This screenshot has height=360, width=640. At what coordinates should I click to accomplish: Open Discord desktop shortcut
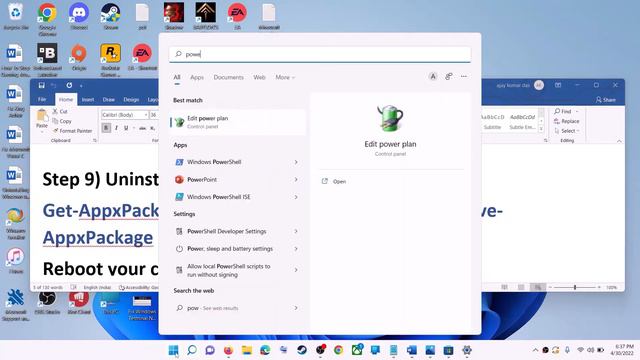click(79, 16)
